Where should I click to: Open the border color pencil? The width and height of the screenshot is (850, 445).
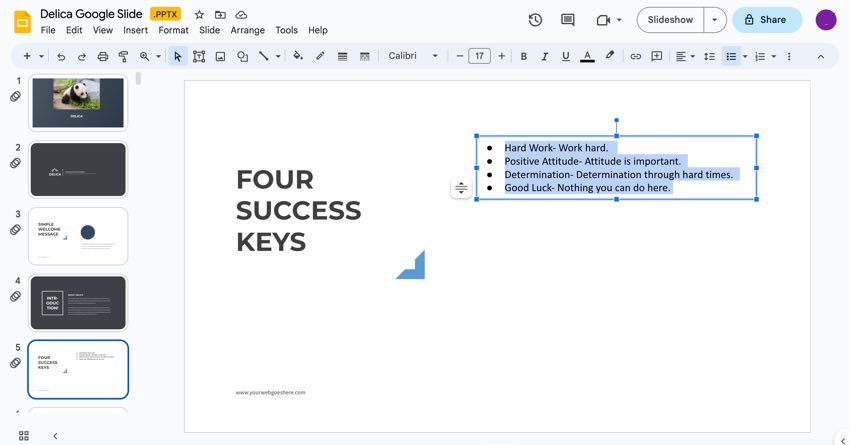pos(320,56)
